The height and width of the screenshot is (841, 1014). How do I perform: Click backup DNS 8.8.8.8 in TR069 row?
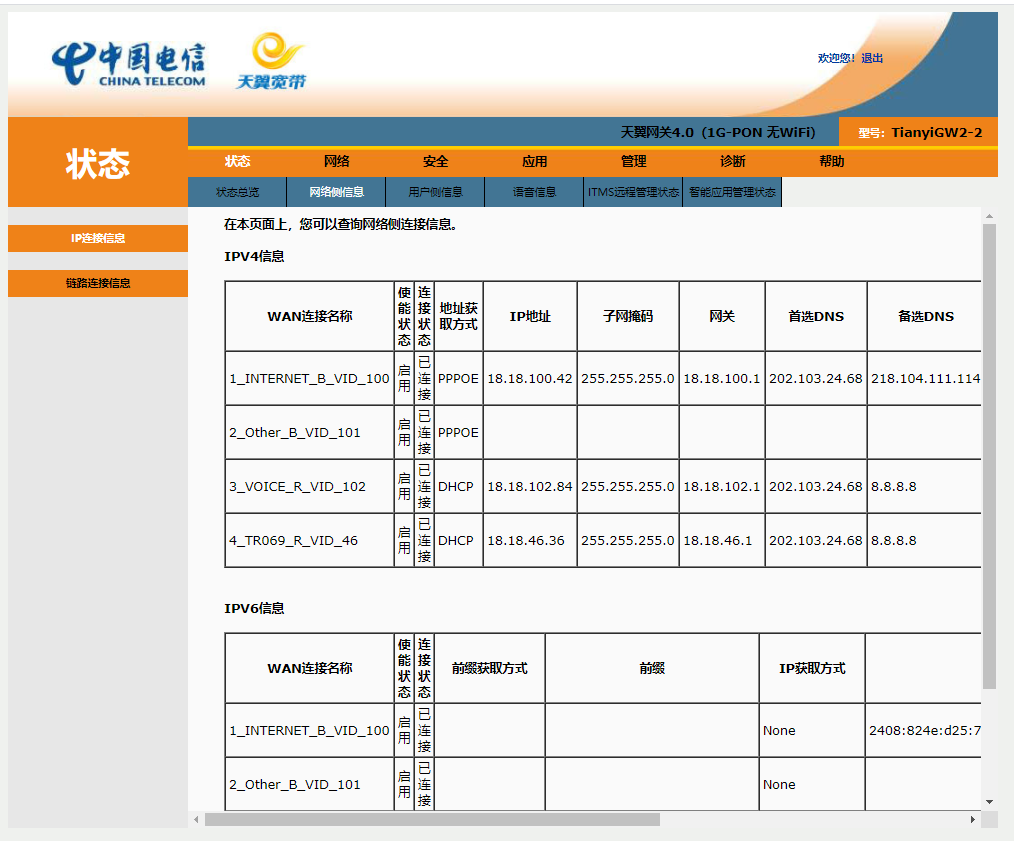point(894,541)
